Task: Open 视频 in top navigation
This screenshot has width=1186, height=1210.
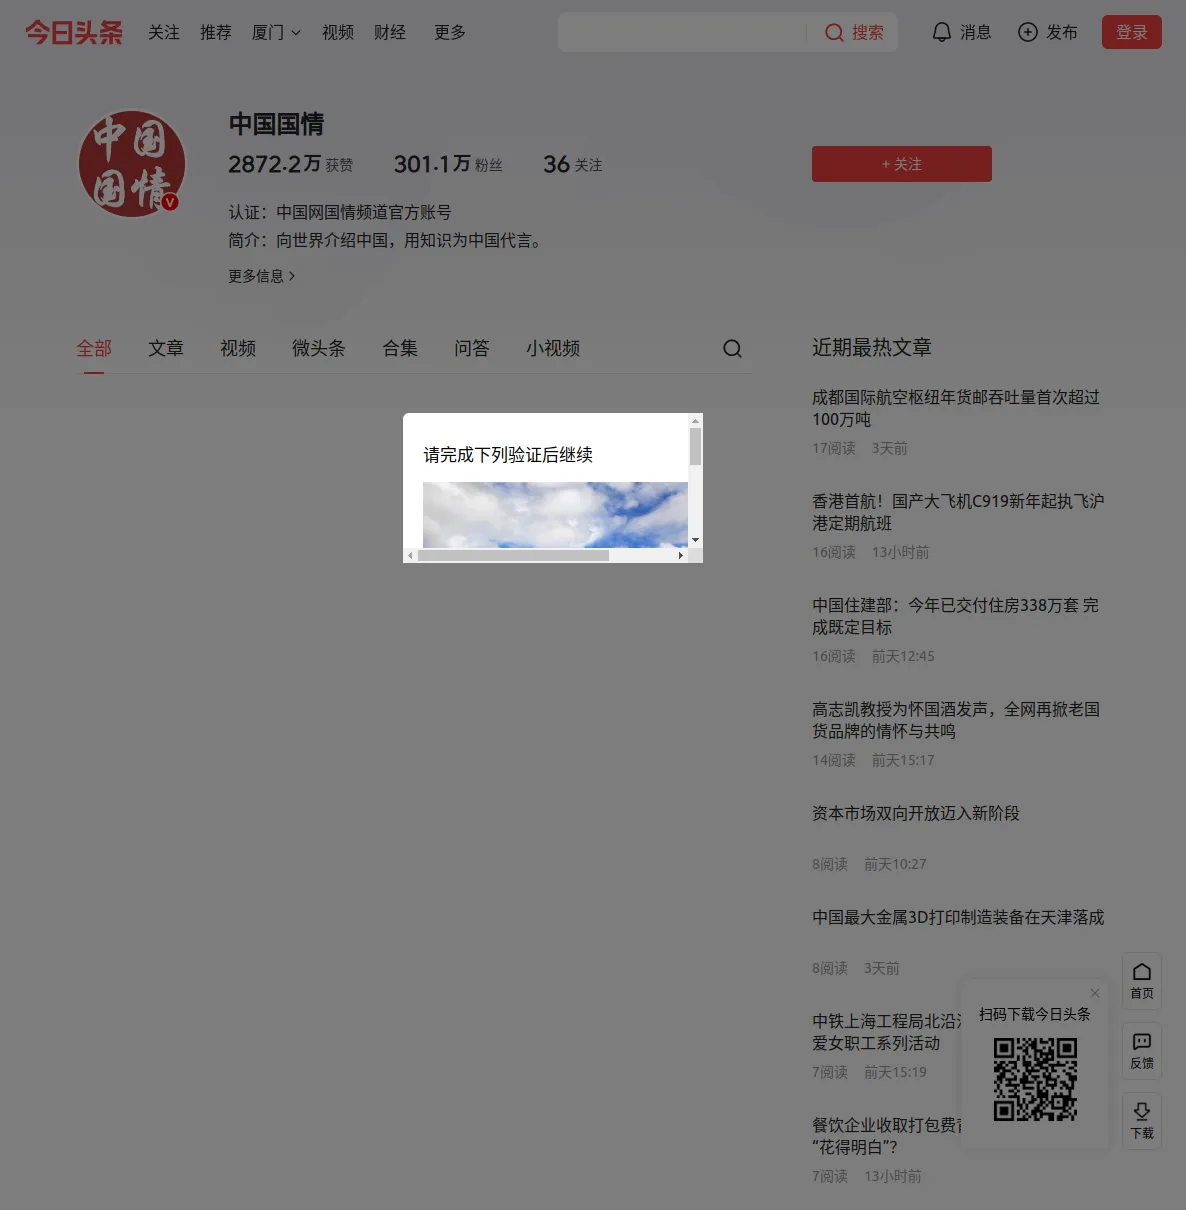Action: pyautogui.click(x=338, y=33)
